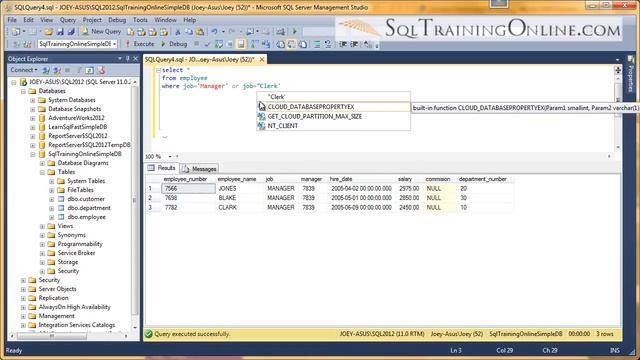Click the red Activity icon in Object Explorer toolbar
Image resolution: width=640 pixels, height=360 pixels.
[x=101, y=70]
